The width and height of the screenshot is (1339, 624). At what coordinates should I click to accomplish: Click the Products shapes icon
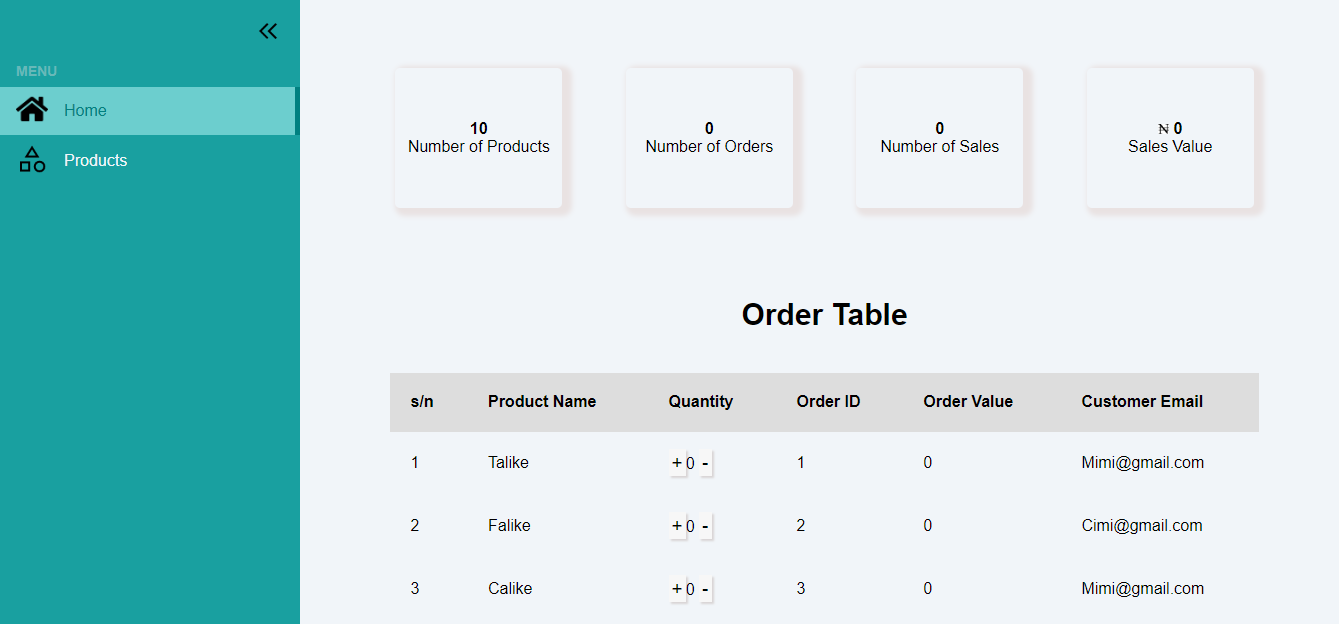pos(32,160)
